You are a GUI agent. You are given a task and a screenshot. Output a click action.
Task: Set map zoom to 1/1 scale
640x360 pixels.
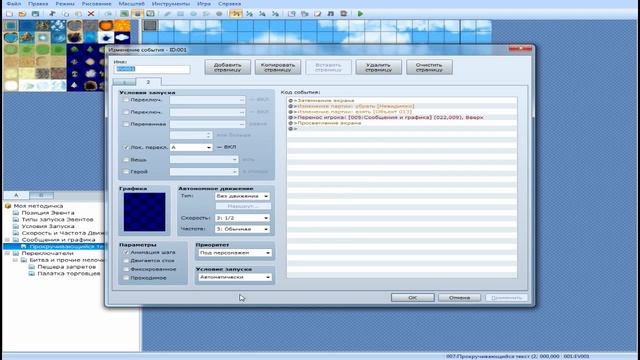(x=236, y=13)
